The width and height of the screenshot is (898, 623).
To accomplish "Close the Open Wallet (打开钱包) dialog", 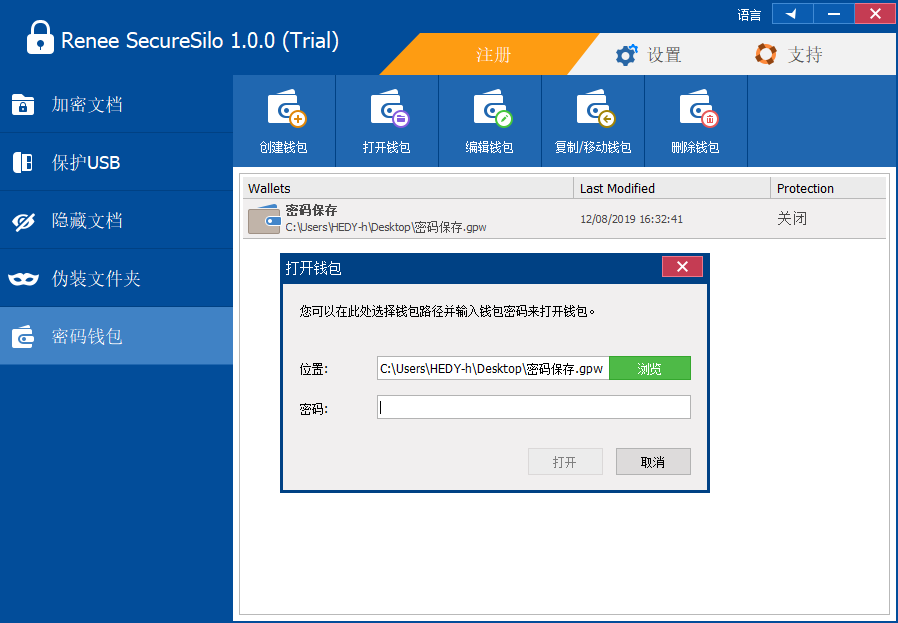I will point(682,267).
